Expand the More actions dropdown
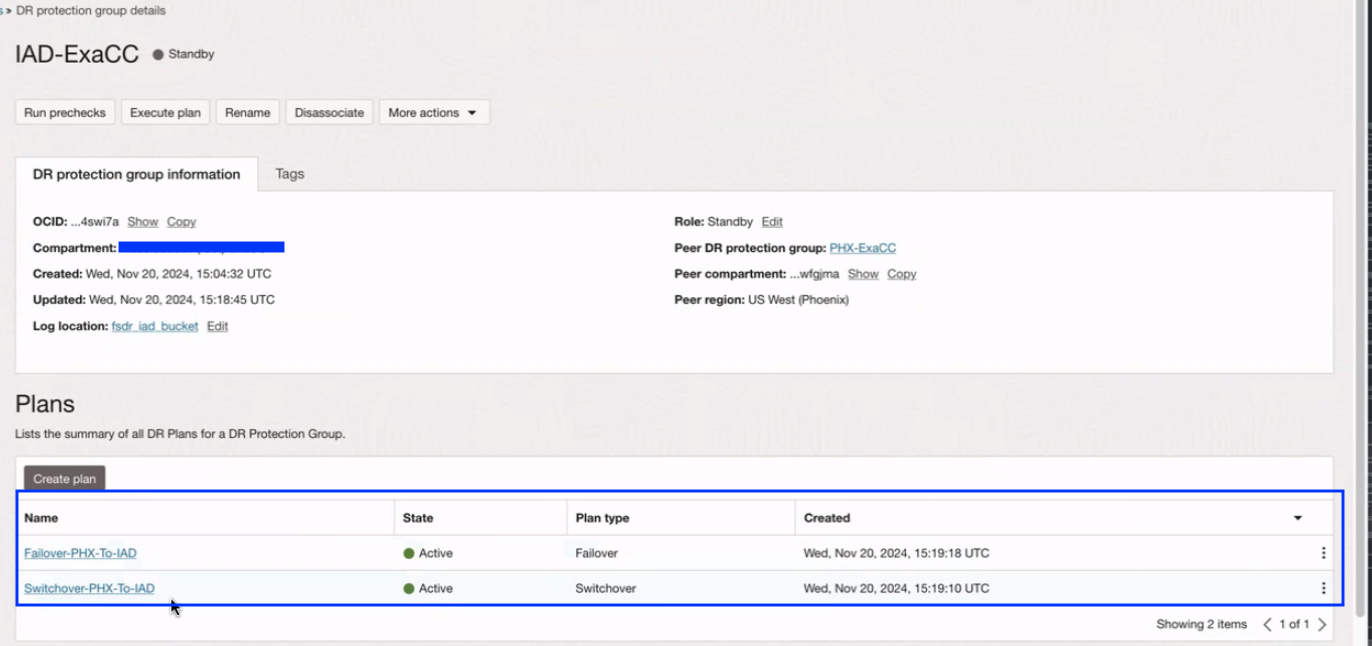 click(433, 113)
